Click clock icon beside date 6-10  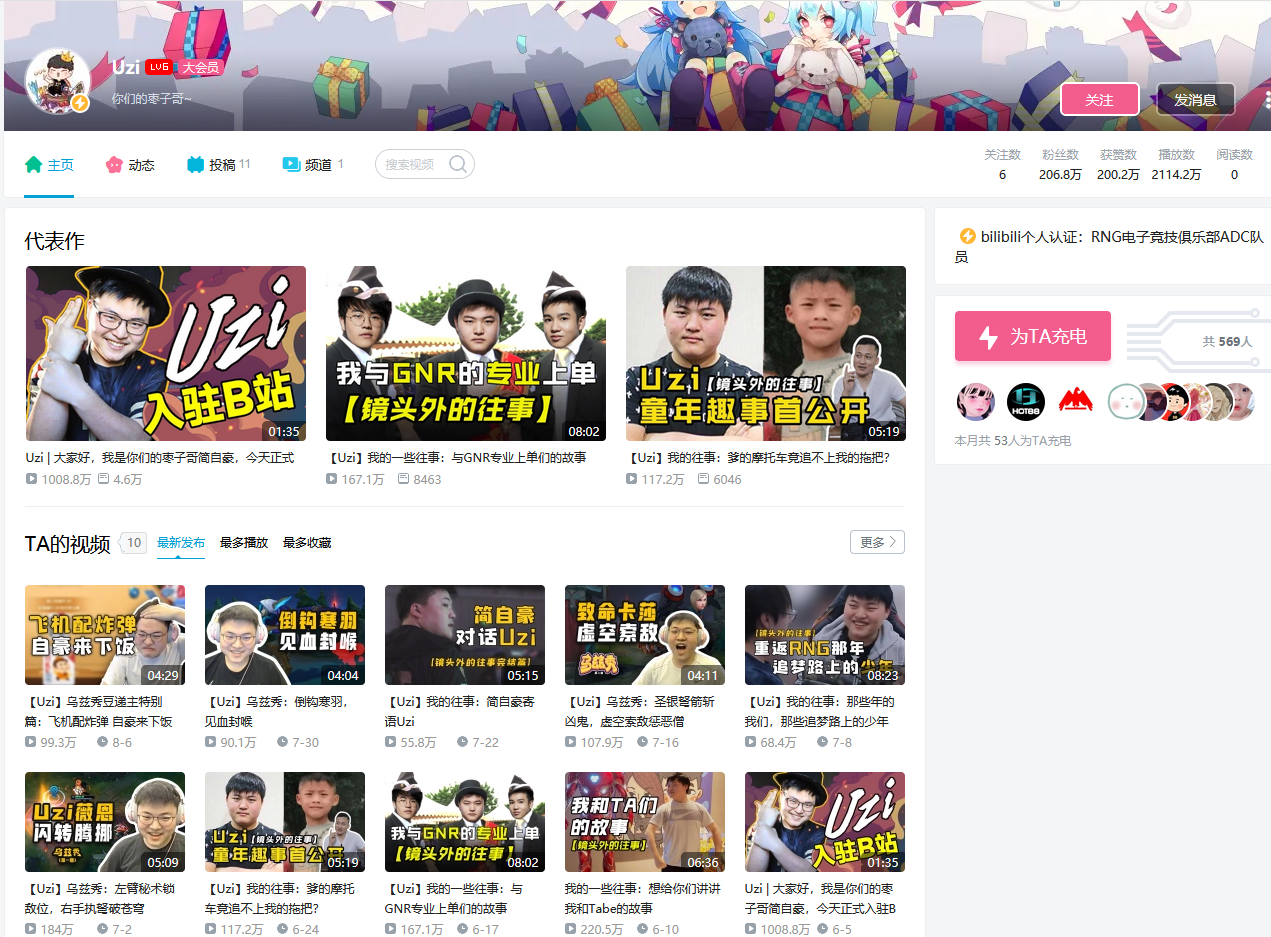(643, 929)
